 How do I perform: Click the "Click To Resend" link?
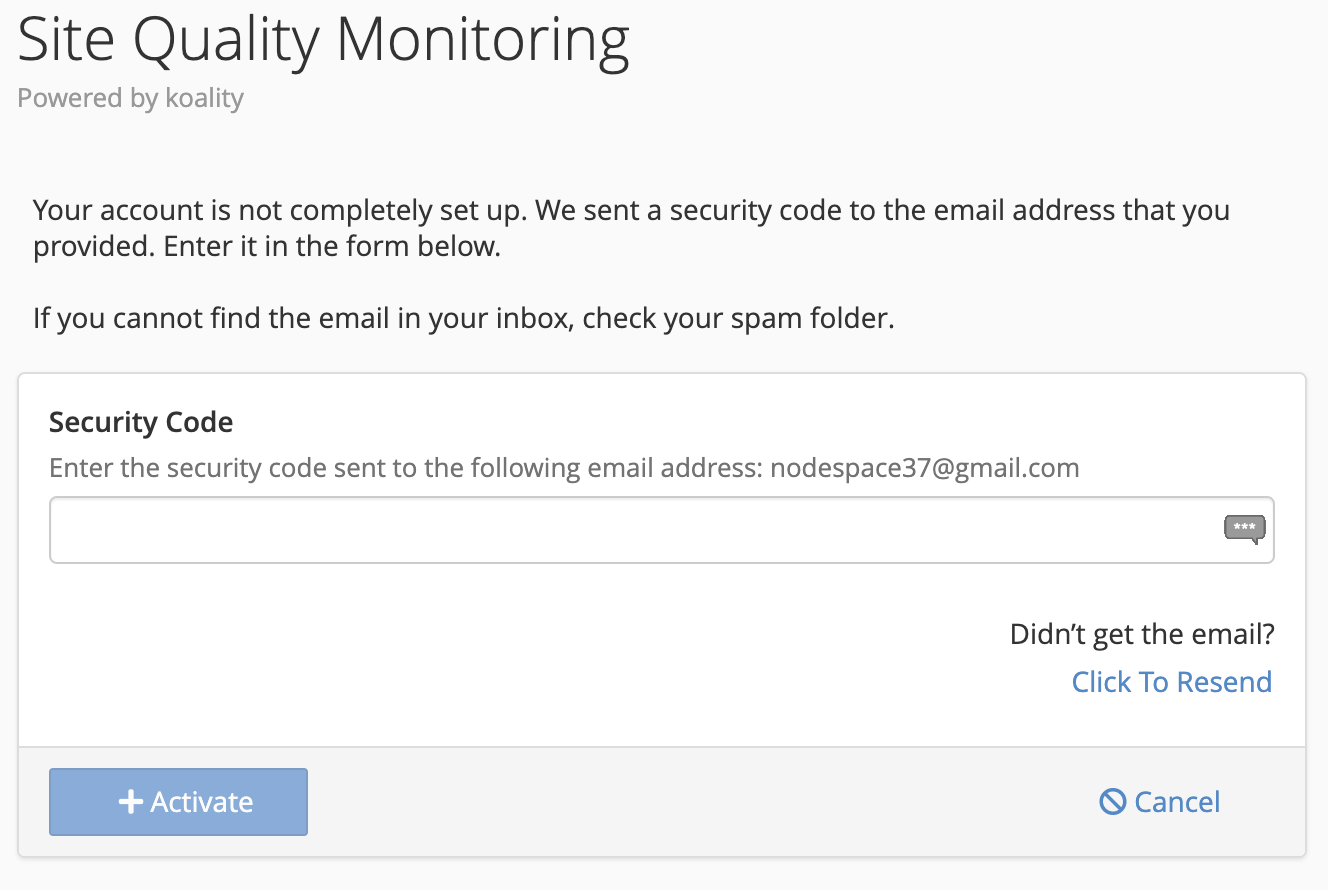coord(1171,682)
